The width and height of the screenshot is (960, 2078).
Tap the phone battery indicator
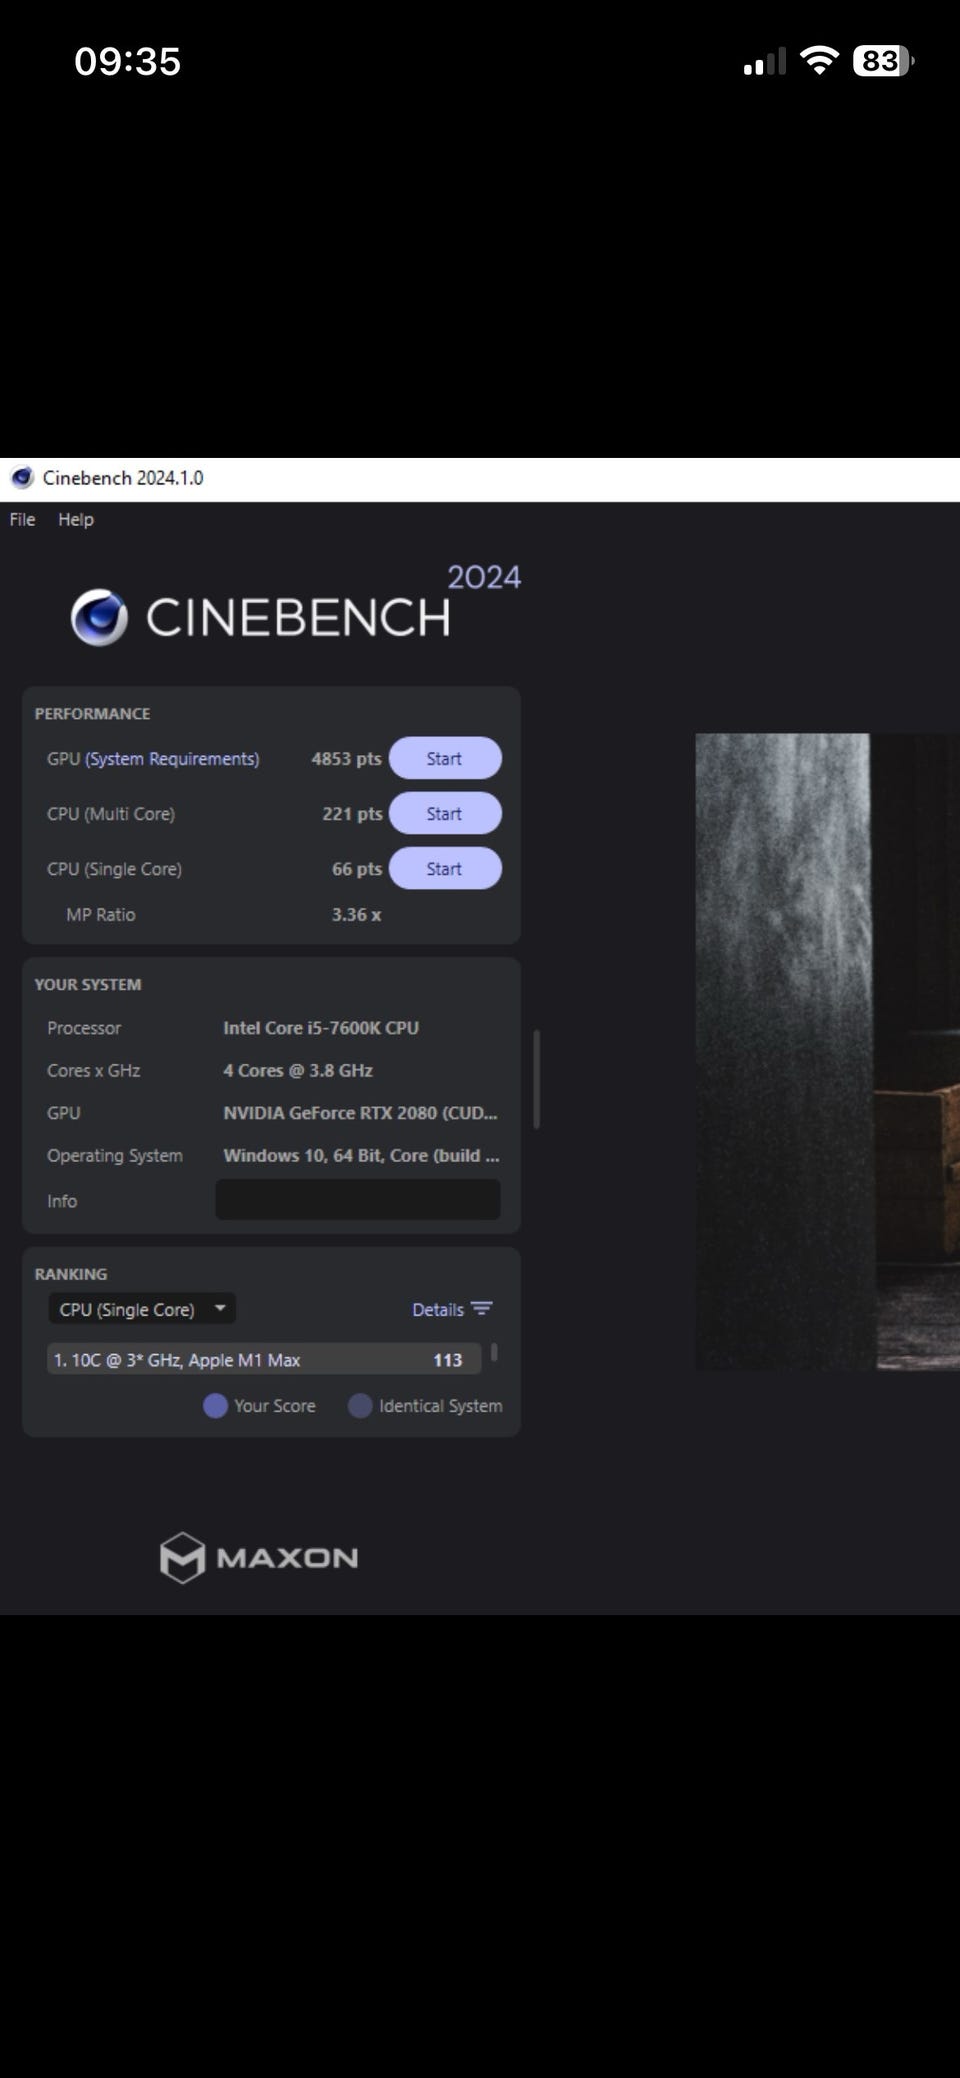[x=884, y=61]
